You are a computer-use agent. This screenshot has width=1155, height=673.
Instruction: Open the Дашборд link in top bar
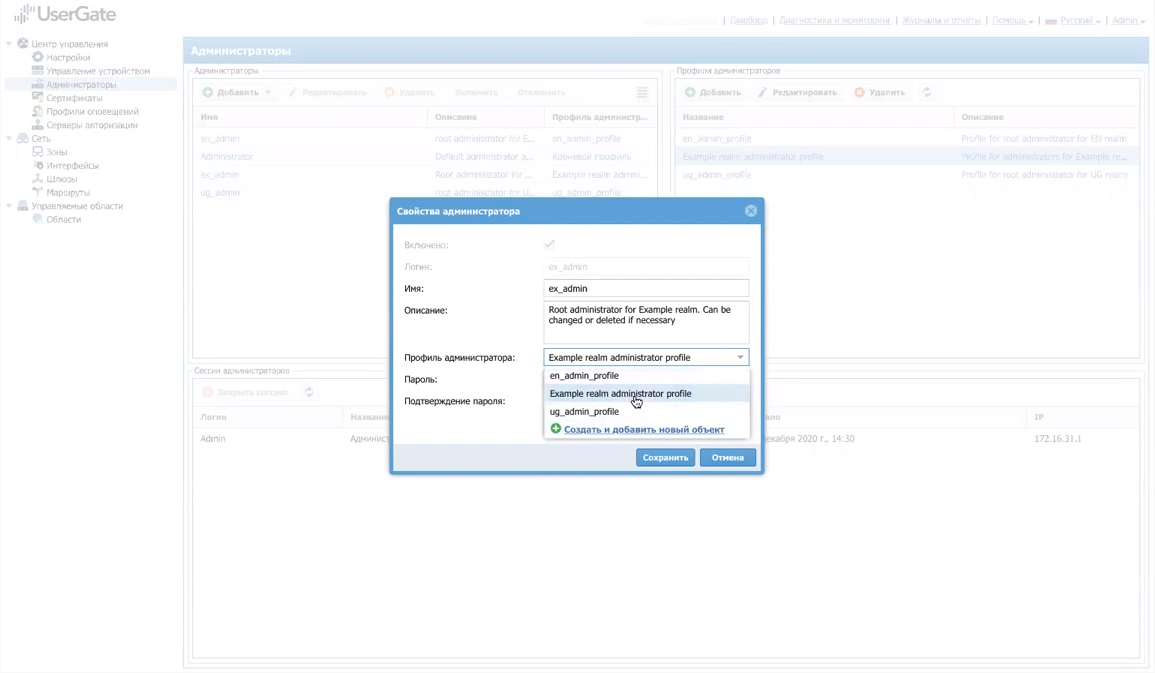click(x=748, y=21)
